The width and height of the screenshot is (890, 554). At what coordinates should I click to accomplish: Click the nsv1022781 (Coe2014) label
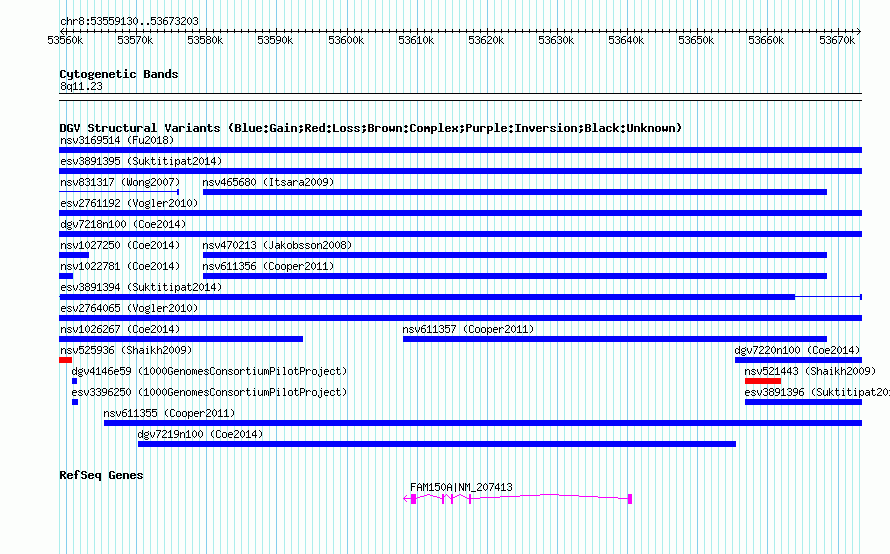click(x=120, y=266)
